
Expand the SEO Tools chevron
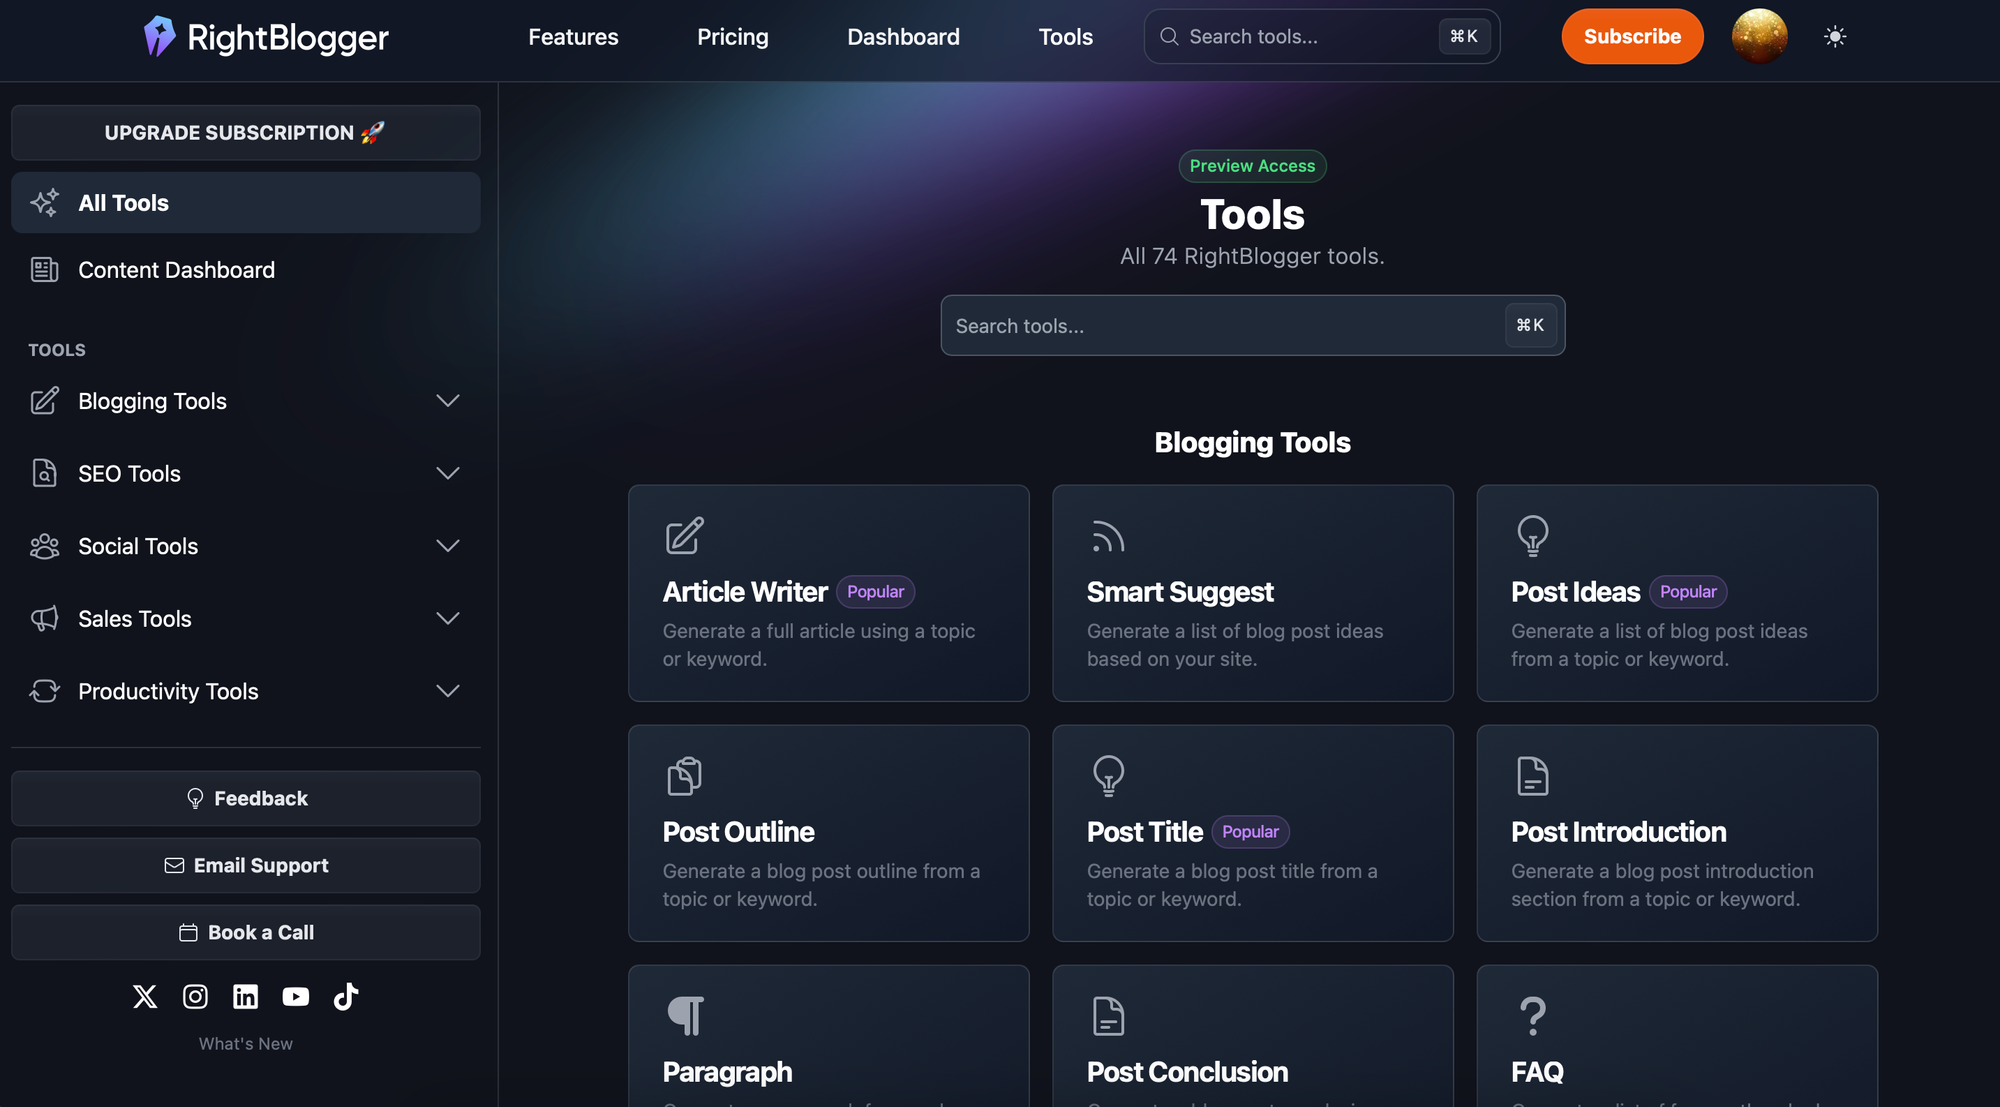(447, 473)
